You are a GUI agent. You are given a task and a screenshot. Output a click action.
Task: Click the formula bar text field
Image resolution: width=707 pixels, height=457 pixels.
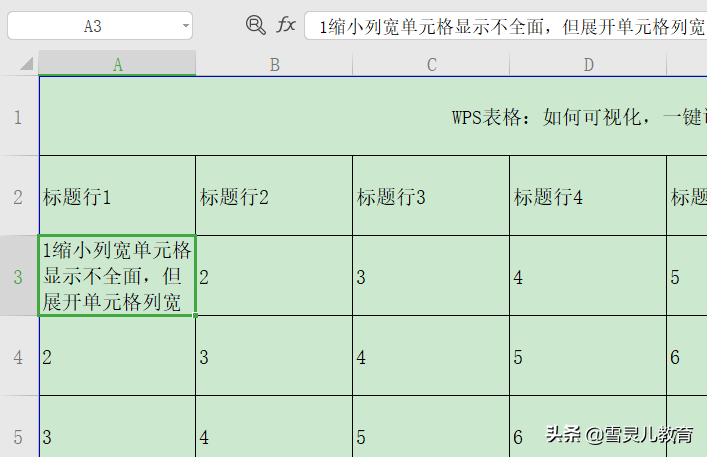pyautogui.click(x=505, y=26)
